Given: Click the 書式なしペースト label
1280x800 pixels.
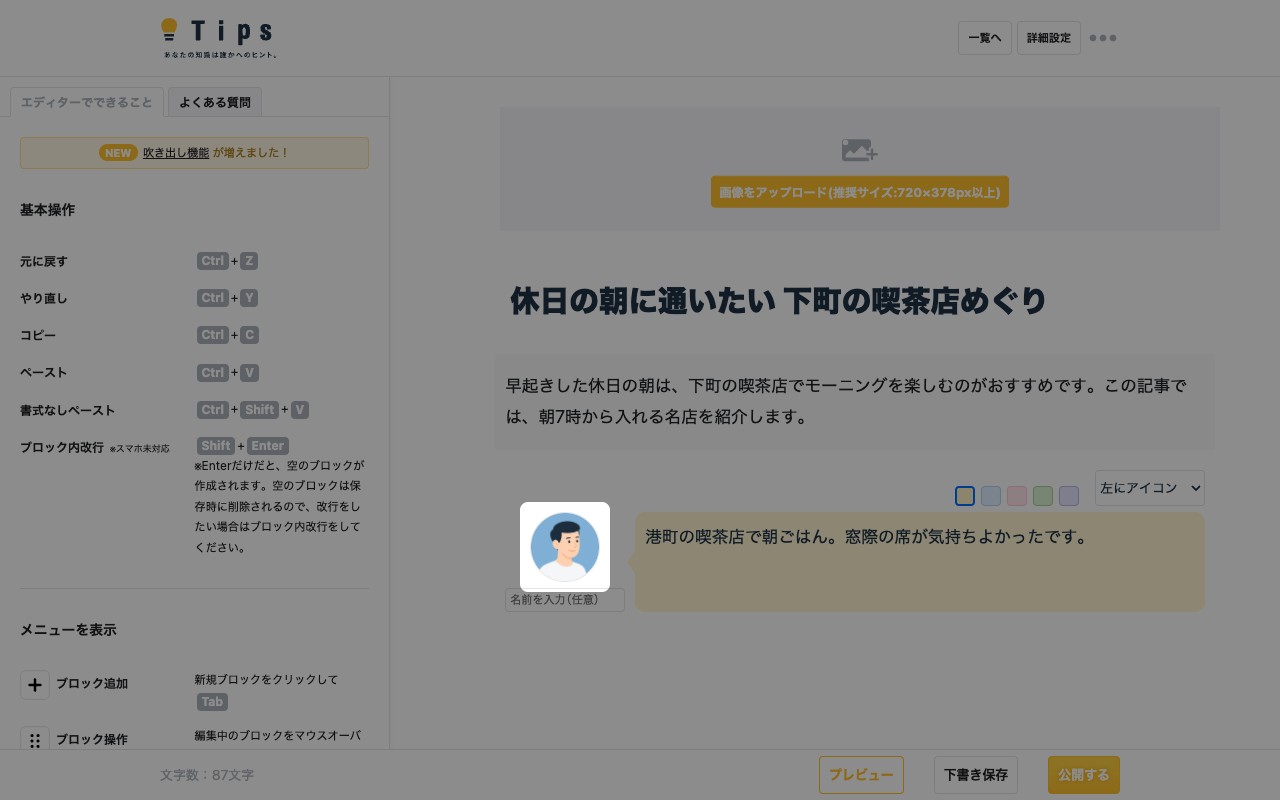Looking at the screenshot, I should click(67, 410).
